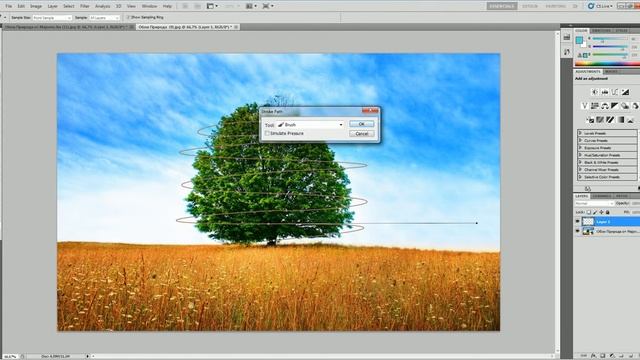Open the File menu
The image size is (640, 360).
(9, 6)
